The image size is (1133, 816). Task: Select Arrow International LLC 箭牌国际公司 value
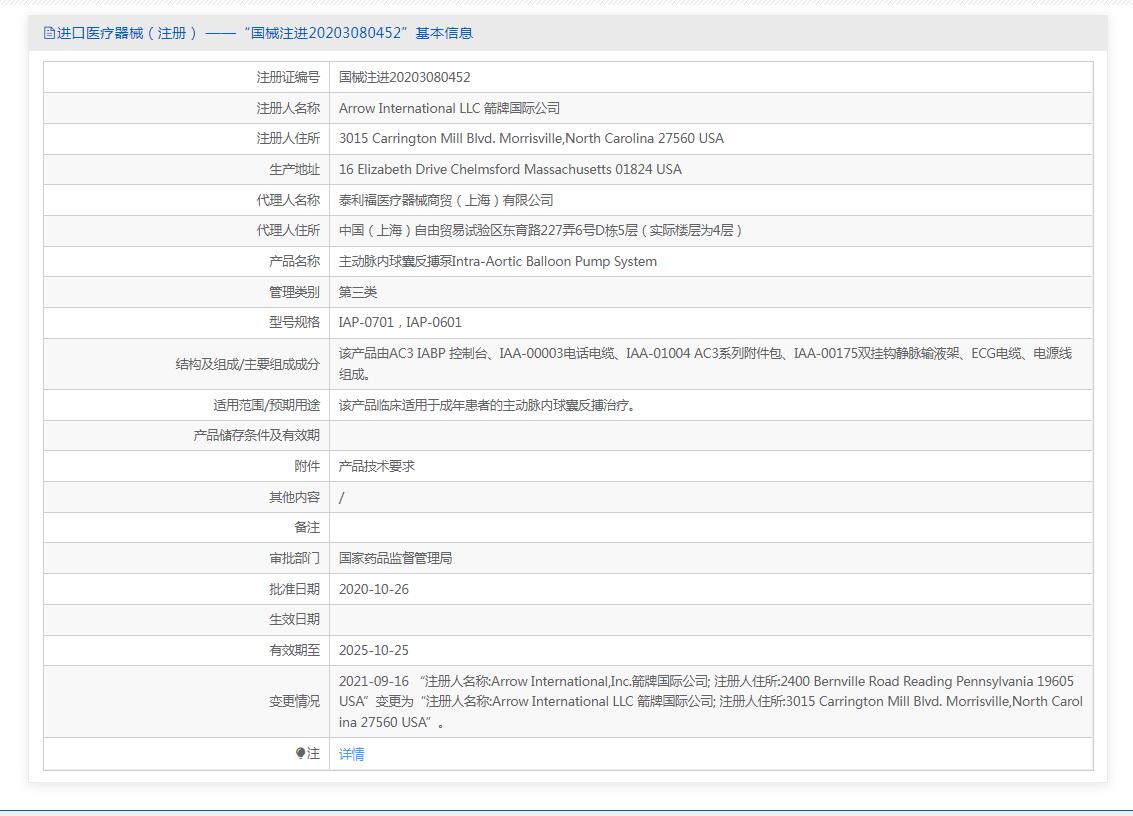[449, 108]
